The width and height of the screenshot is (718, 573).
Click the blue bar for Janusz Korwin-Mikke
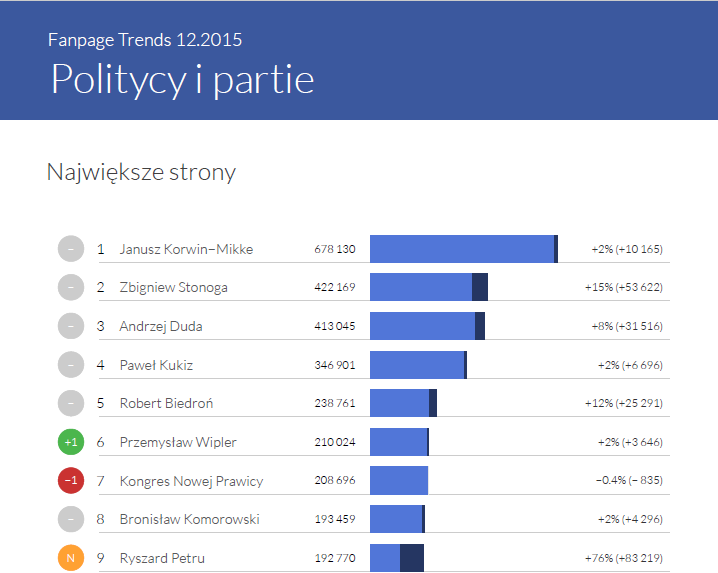click(461, 249)
